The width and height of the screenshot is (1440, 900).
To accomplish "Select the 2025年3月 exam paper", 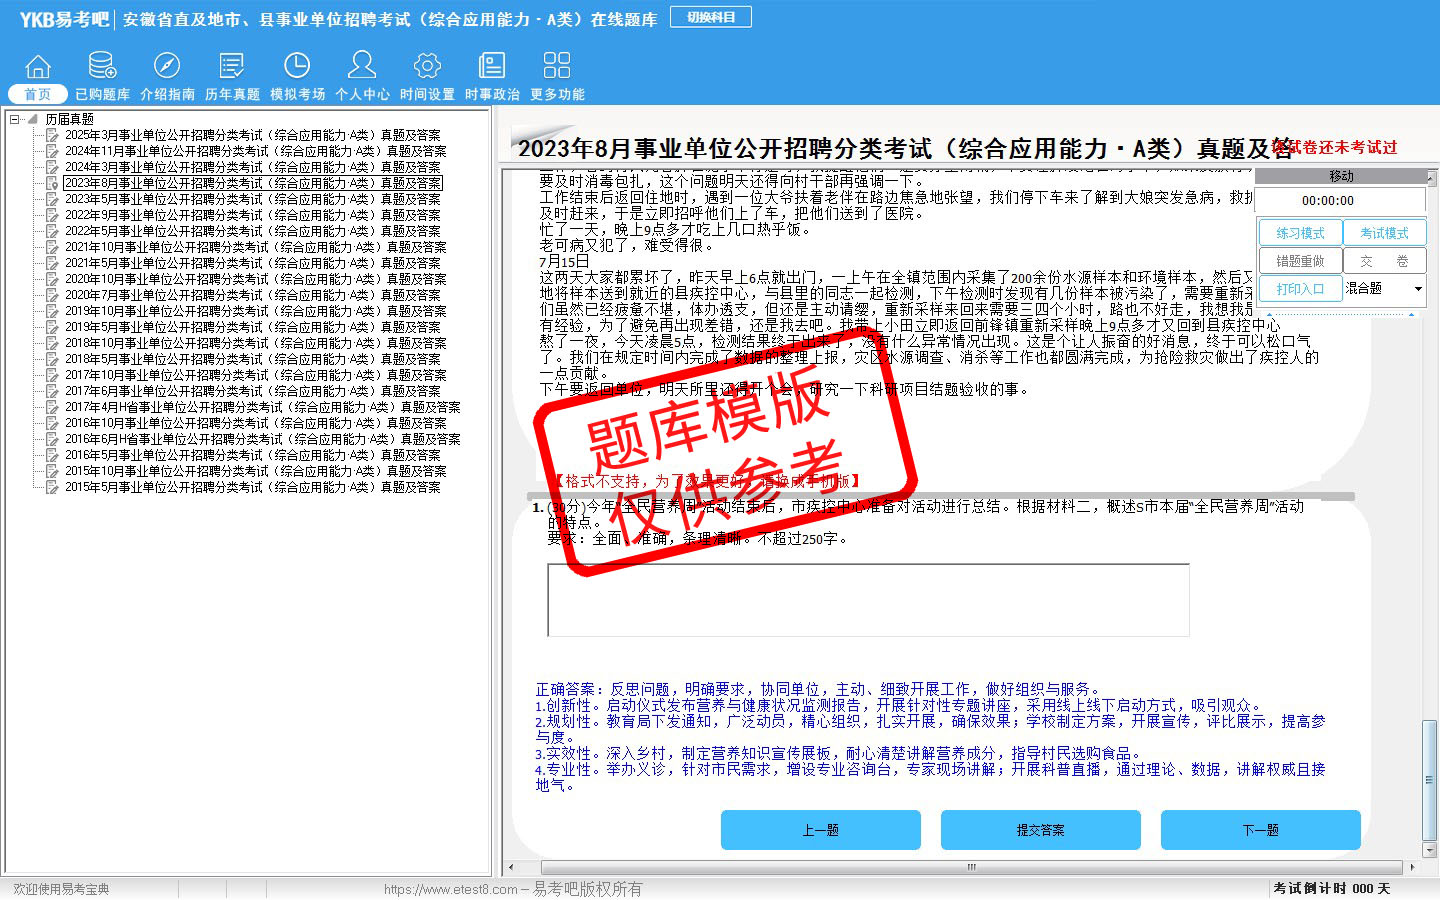I will (x=252, y=135).
